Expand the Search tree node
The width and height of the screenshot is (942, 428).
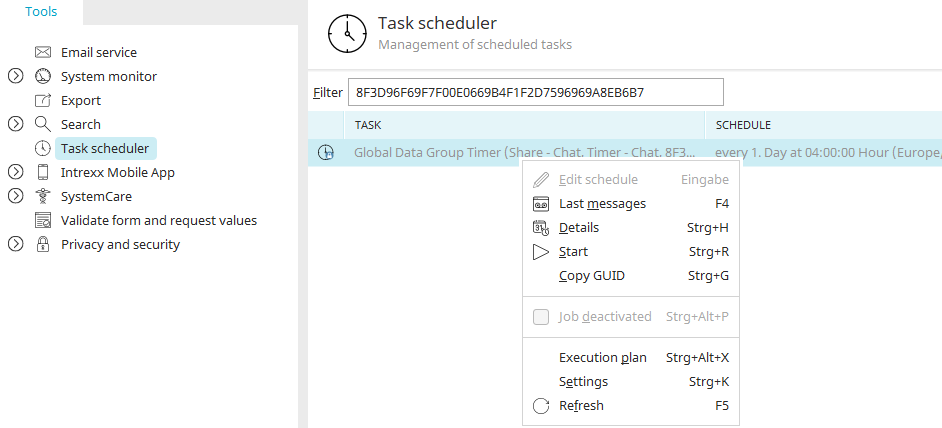pyautogui.click(x=16, y=124)
